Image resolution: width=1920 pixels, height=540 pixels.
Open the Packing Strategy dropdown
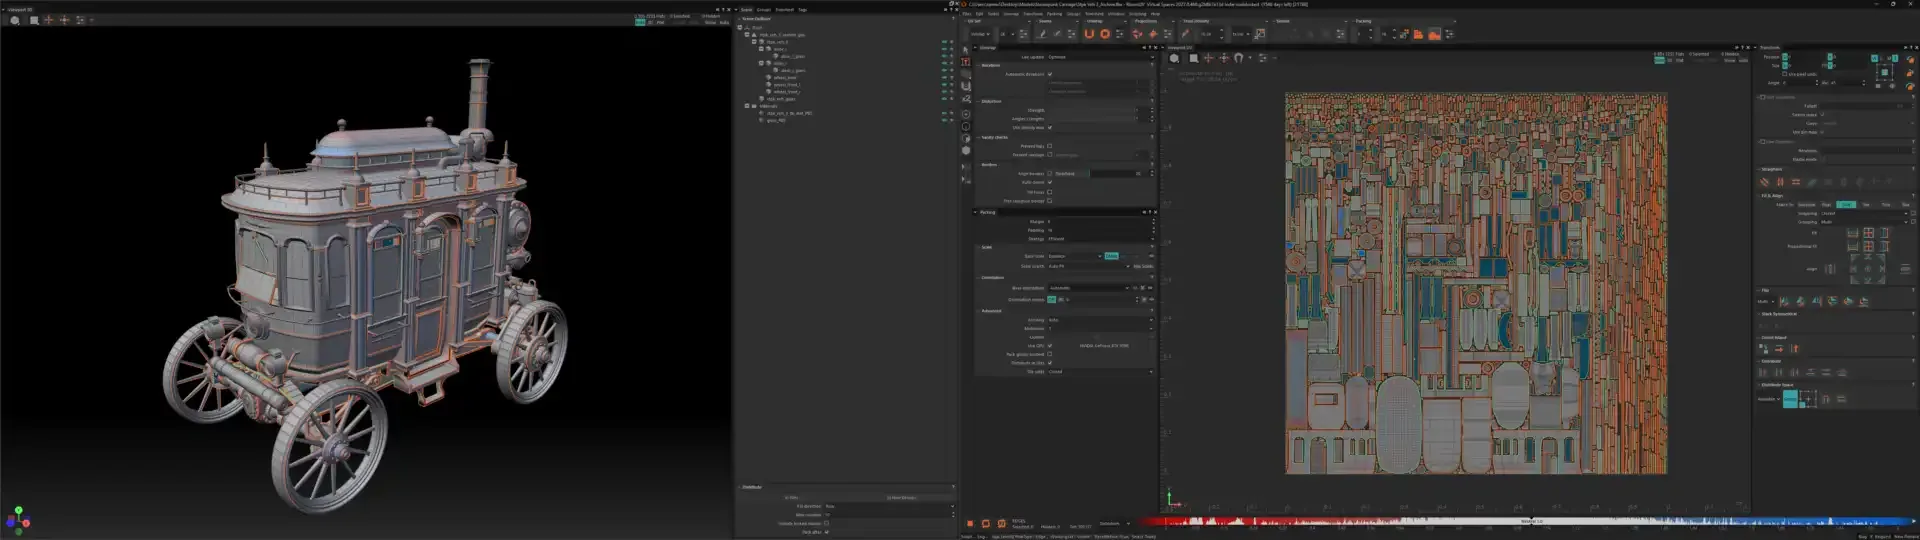point(1099,238)
